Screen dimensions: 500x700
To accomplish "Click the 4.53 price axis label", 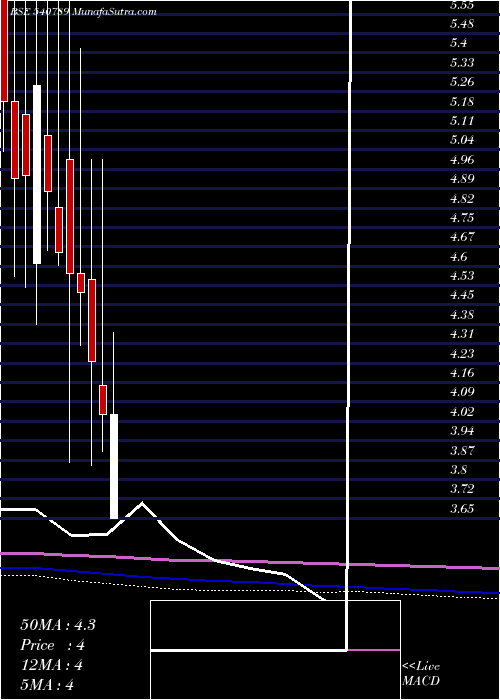I will pos(462,276).
